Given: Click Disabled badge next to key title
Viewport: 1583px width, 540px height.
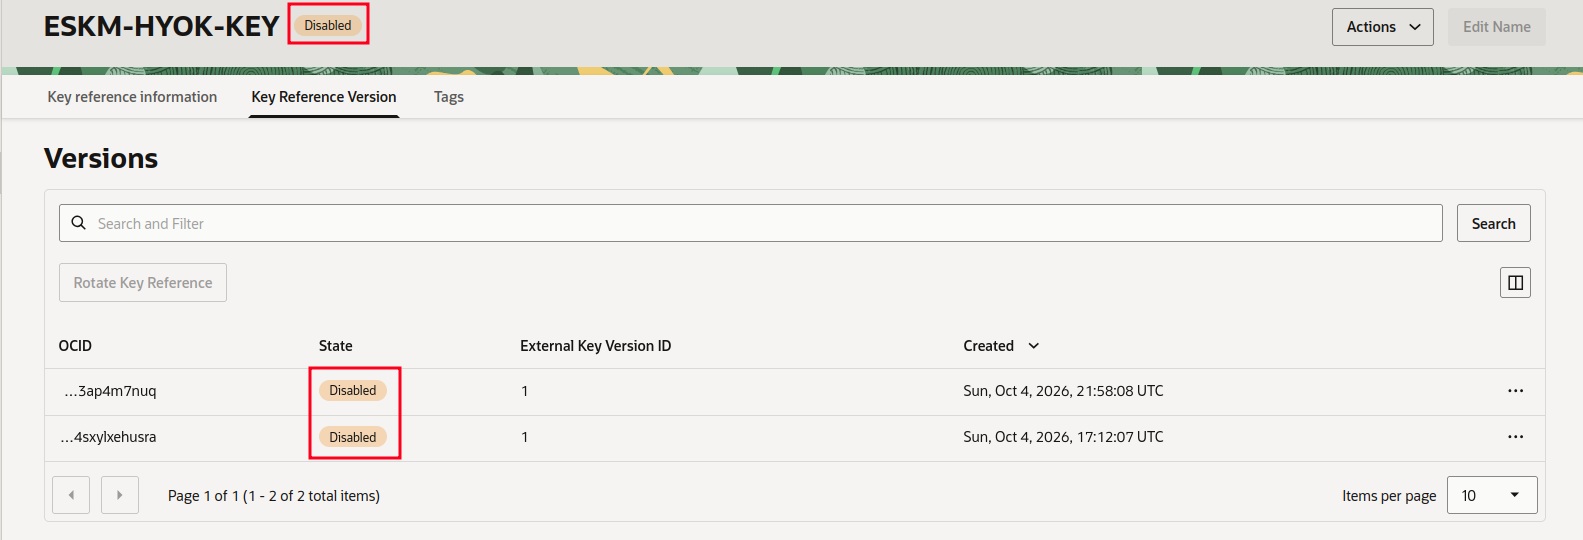Looking at the screenshot, I should (328, 25).
